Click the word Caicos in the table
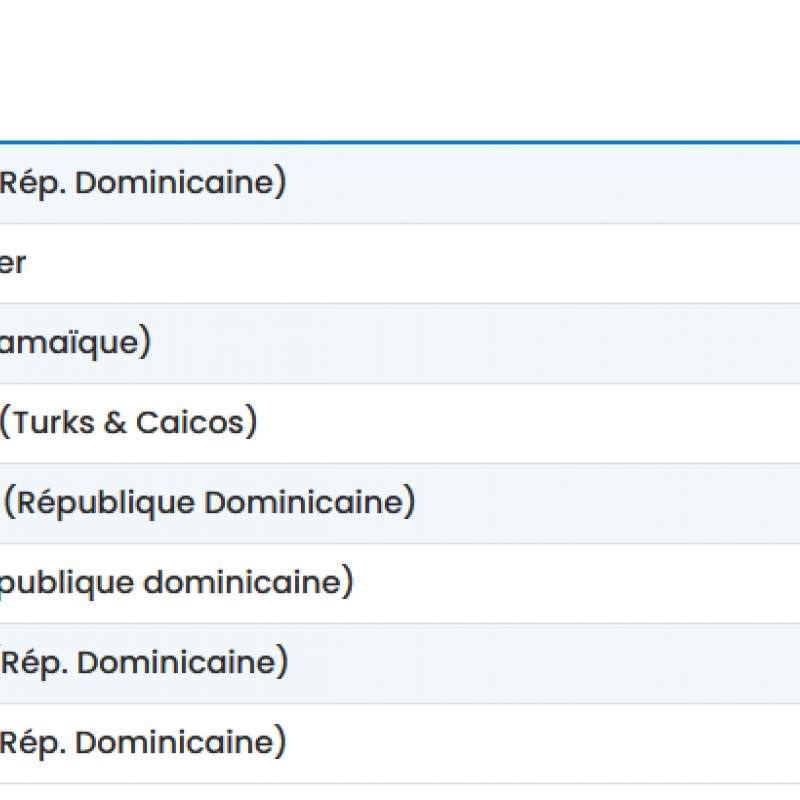The height and width of the screenshot is (800, 800). pyautogui.click(x=190, y=422)
